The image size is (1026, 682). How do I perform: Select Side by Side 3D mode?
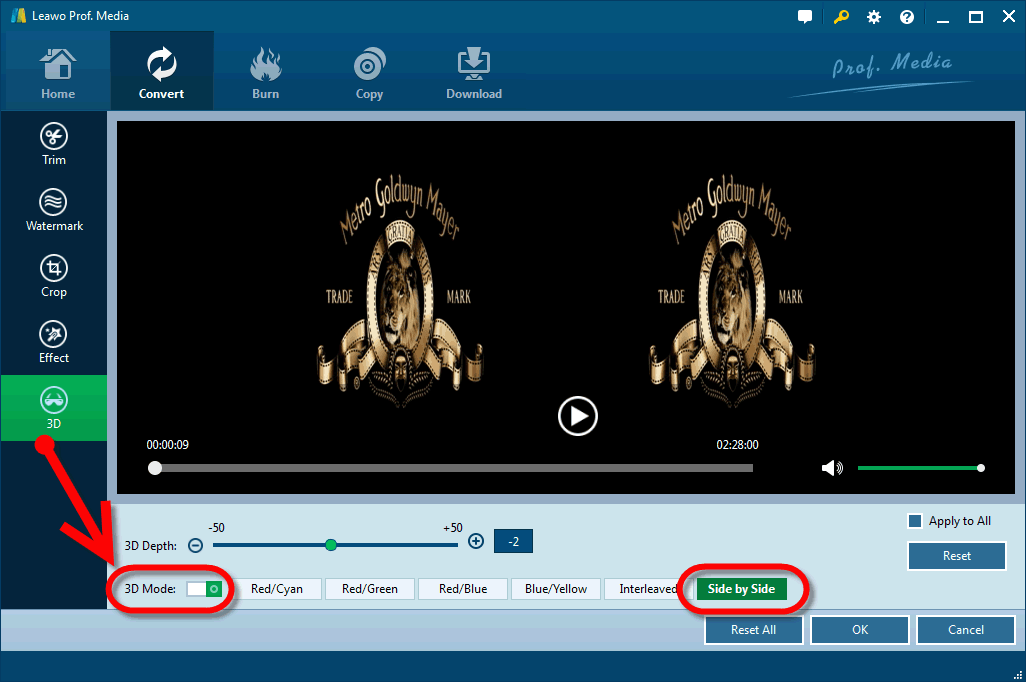click(x=741, y=589)
